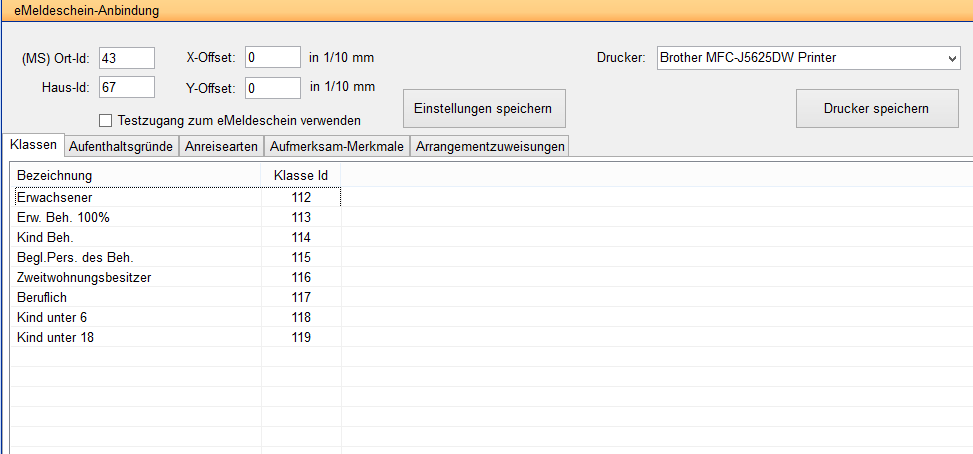Select the Klassen tab
This screenshot has height=454, width=973.
click(33, 145)
